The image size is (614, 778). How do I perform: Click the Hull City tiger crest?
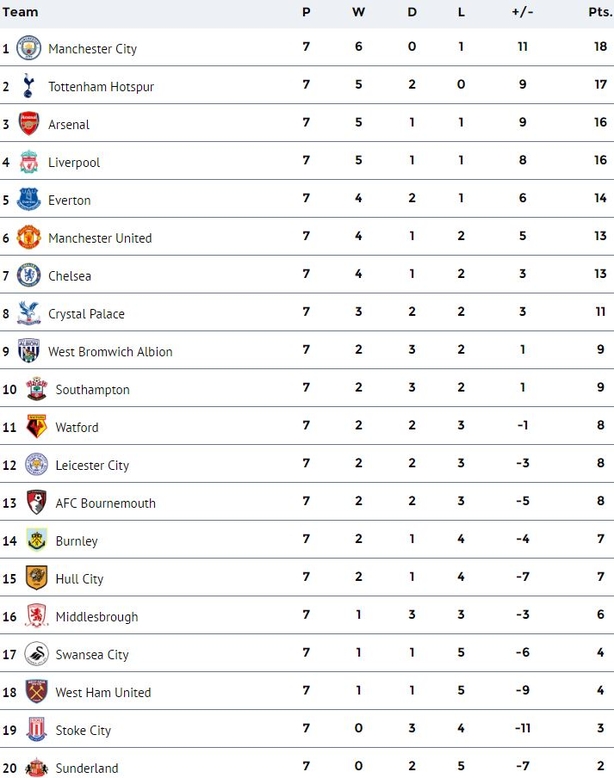36,578
